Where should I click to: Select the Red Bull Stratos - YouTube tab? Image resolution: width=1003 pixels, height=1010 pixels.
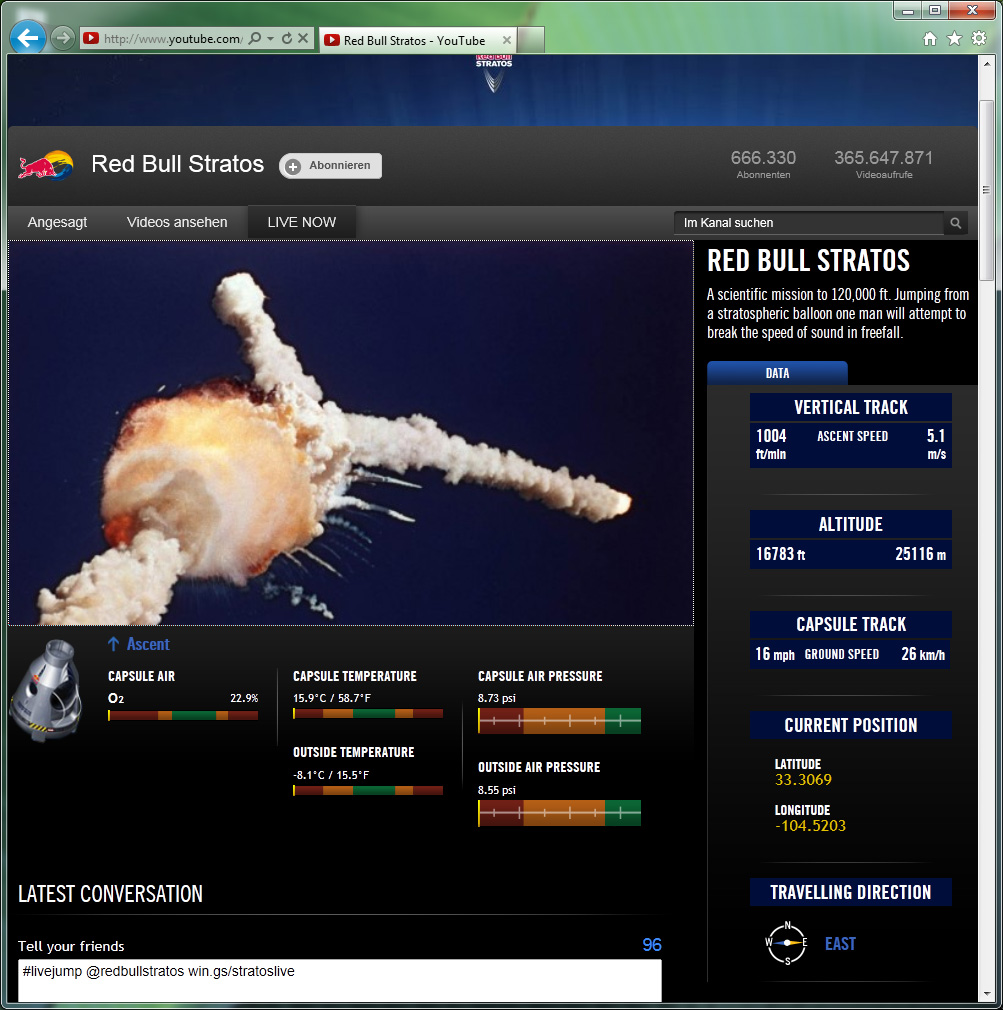pos(415,41)
